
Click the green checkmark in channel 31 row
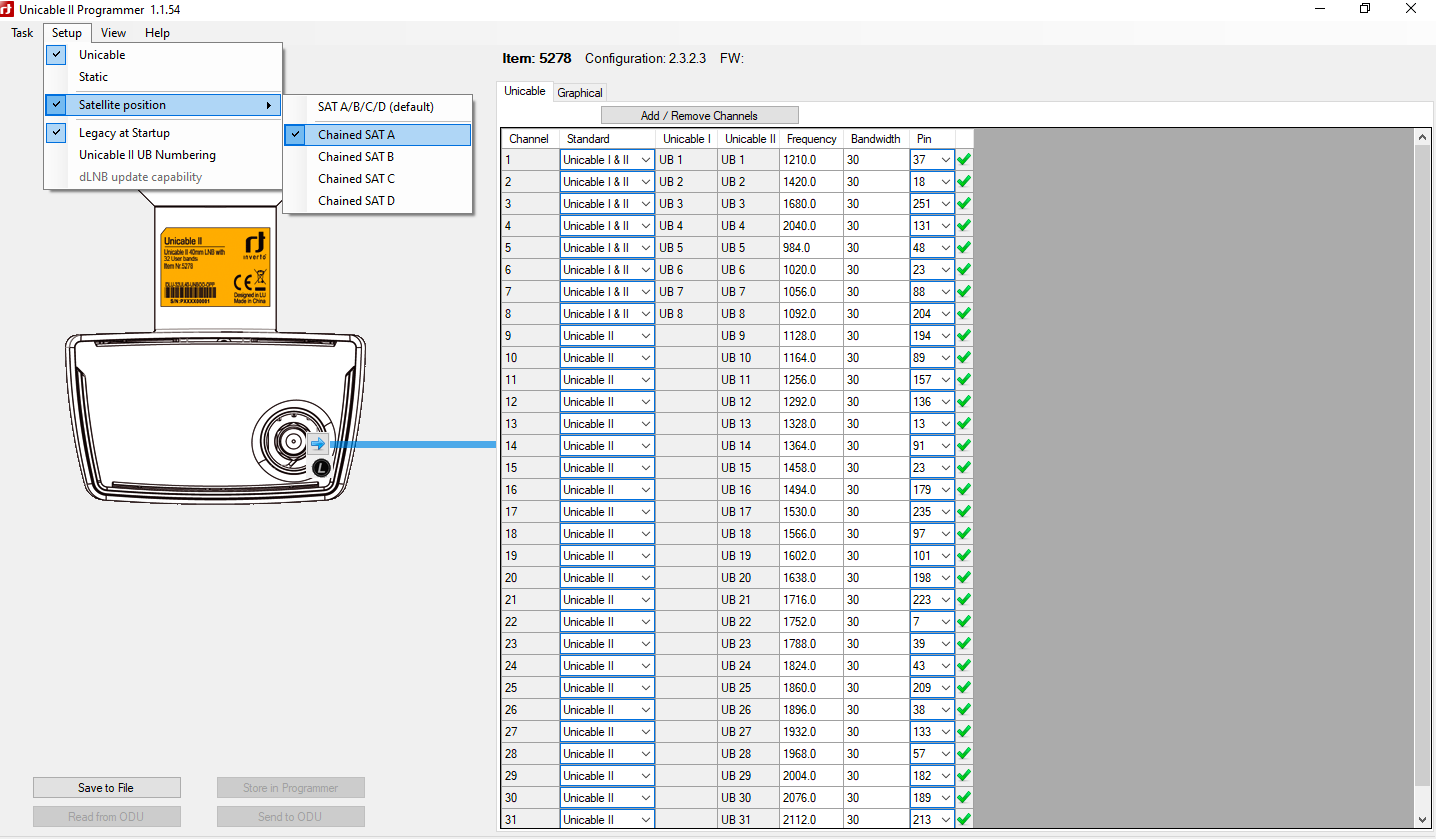[x=964, y=820]
